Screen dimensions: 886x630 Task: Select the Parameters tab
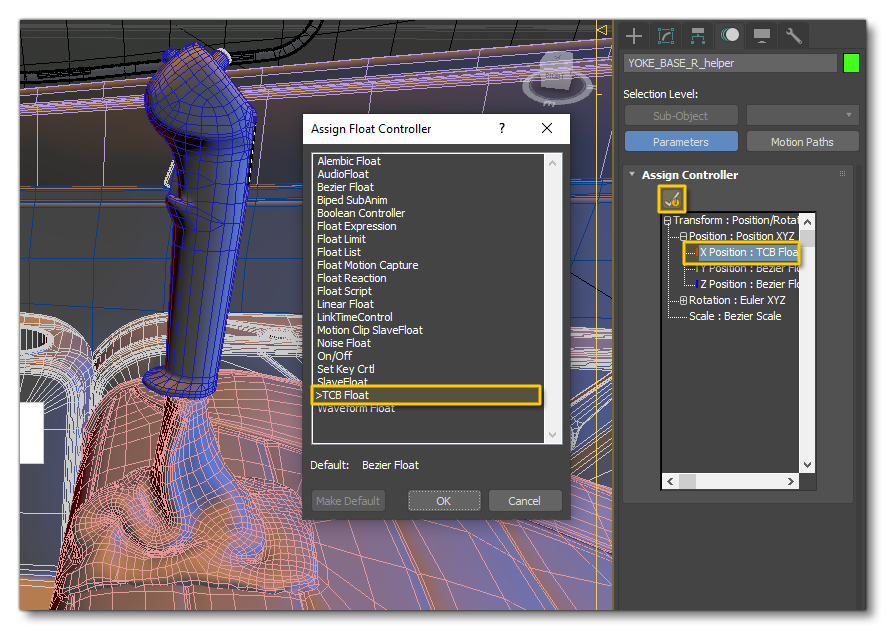[681, 141]
